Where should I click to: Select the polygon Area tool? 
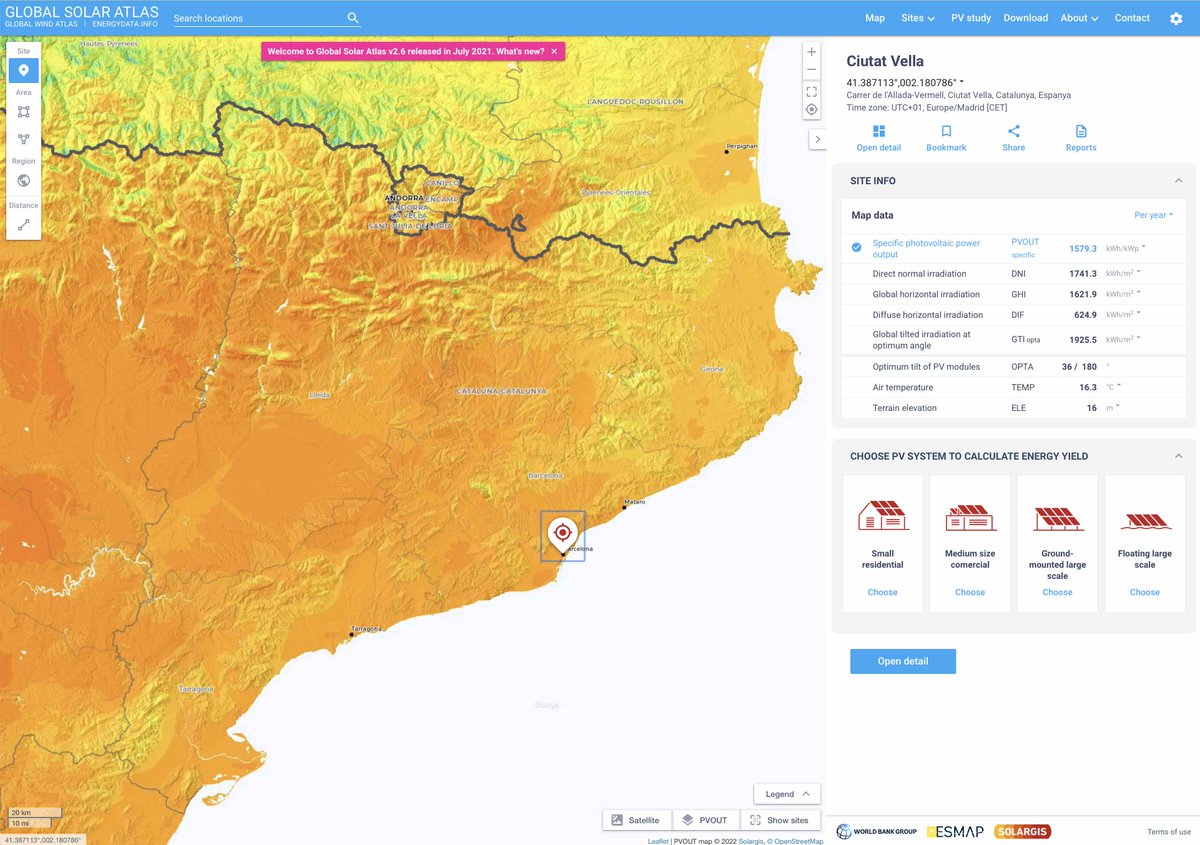(x=24, y=139)
